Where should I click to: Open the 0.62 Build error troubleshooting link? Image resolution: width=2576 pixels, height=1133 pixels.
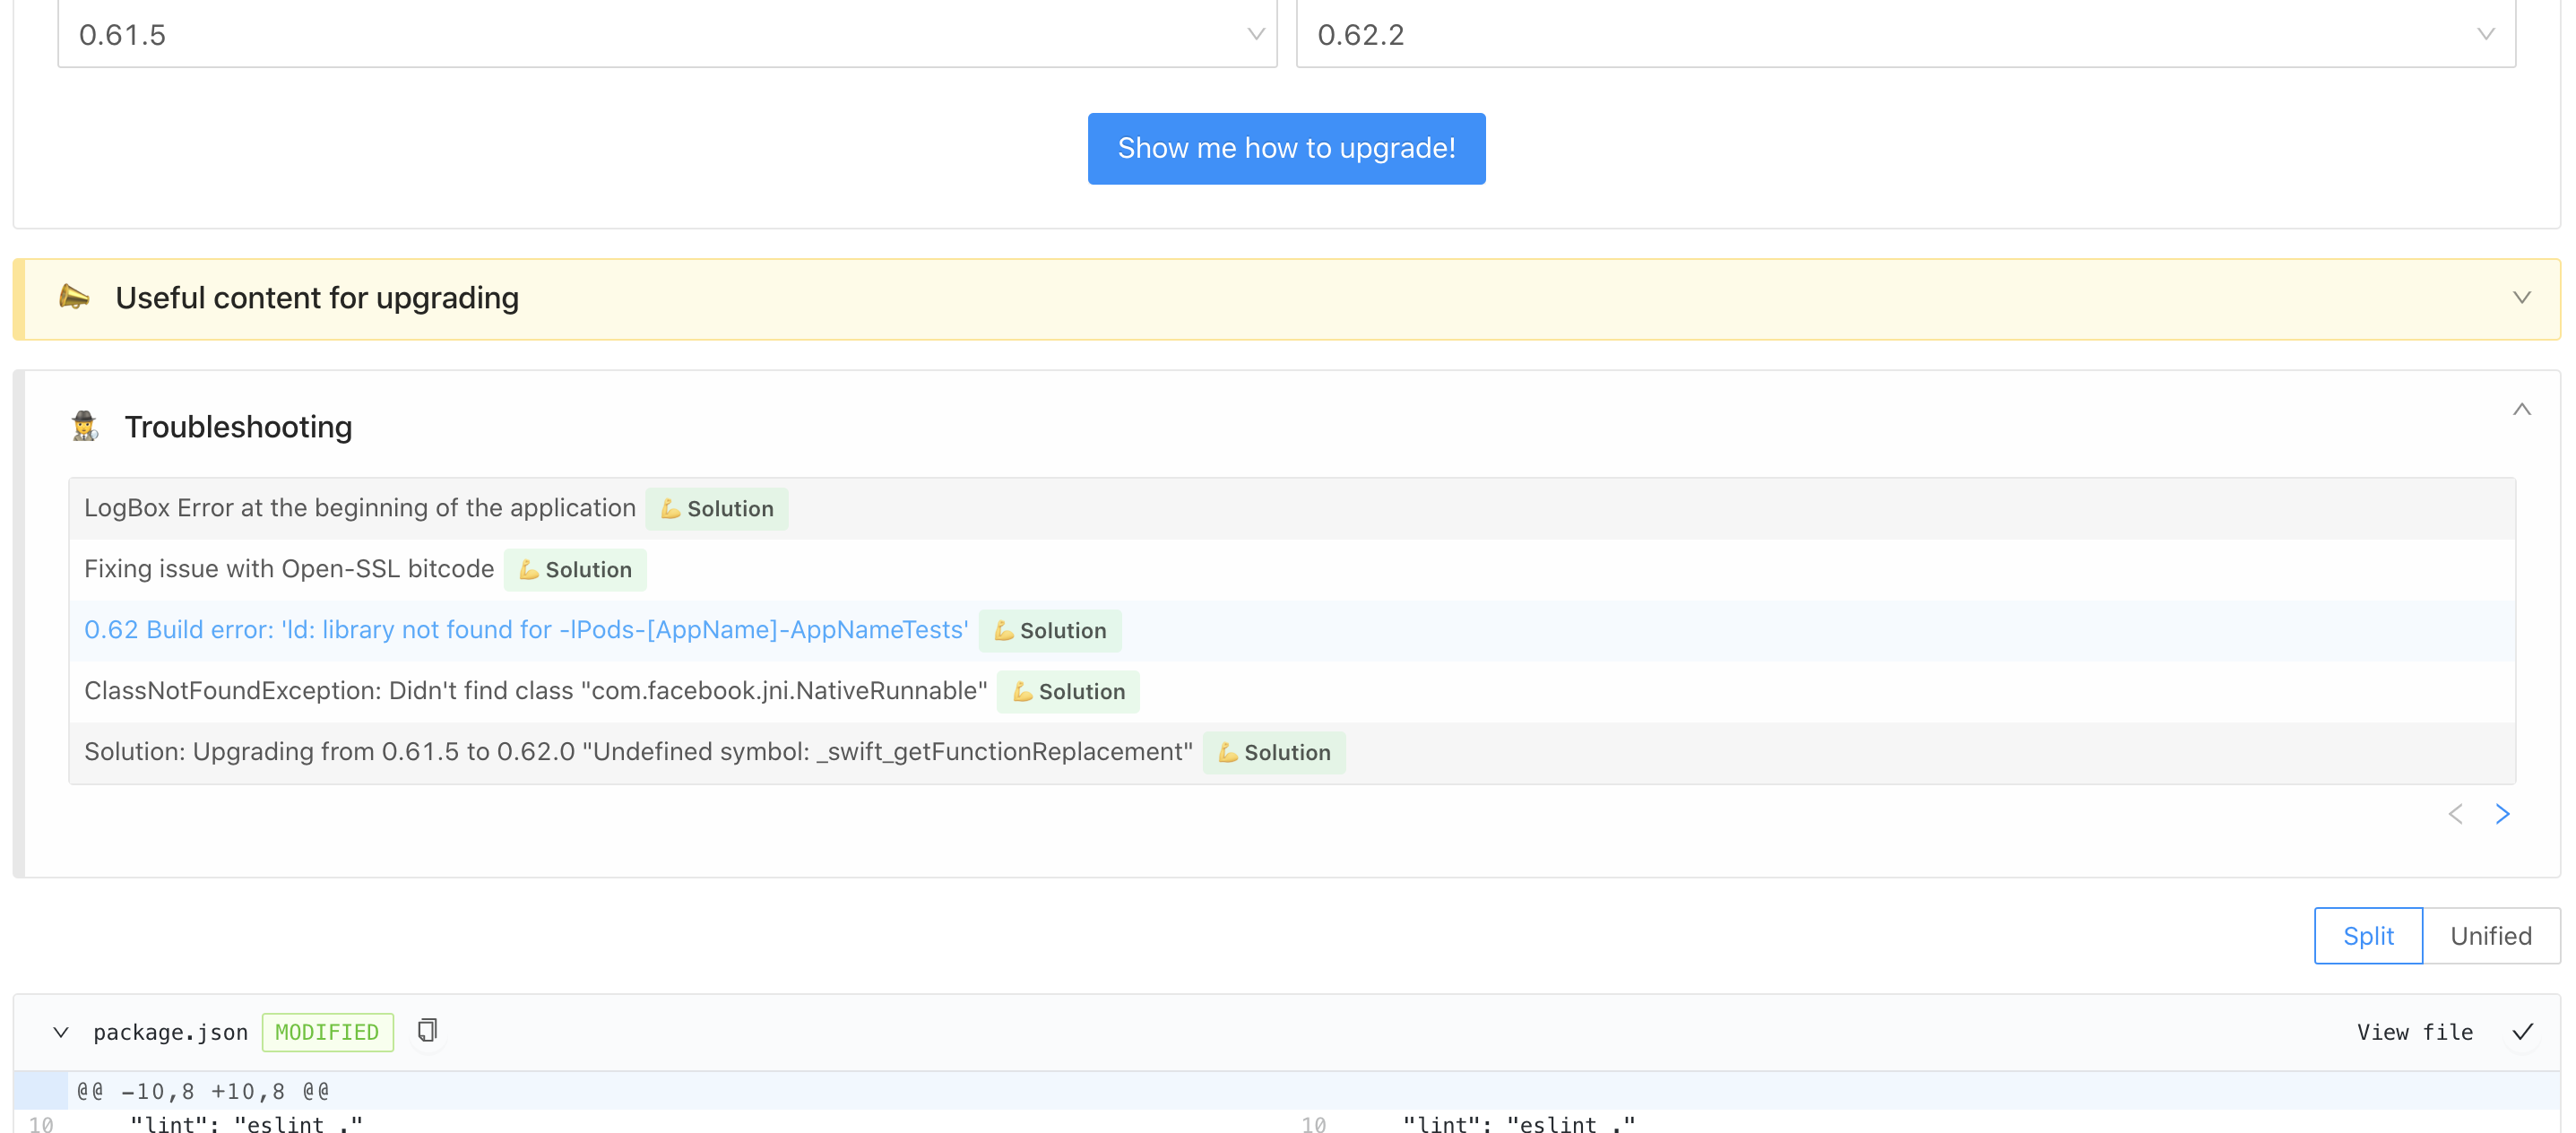[526, 630]
